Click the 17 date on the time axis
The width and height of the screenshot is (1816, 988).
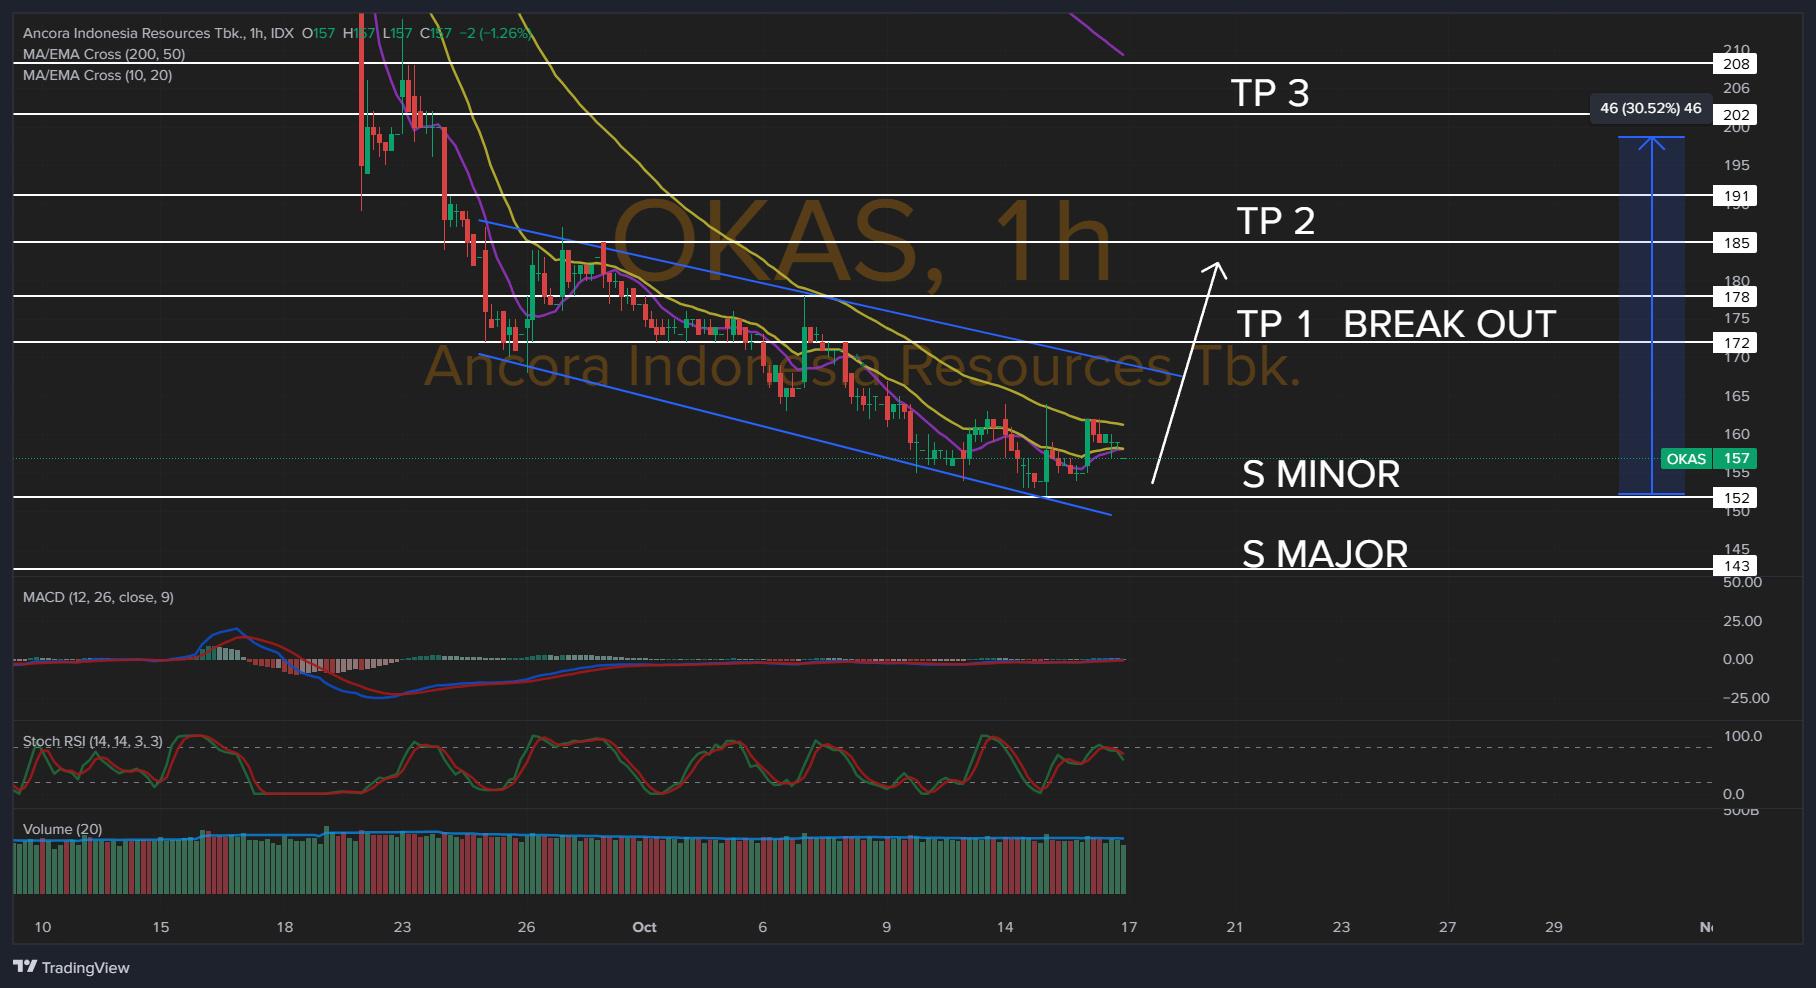point(1129,927)
